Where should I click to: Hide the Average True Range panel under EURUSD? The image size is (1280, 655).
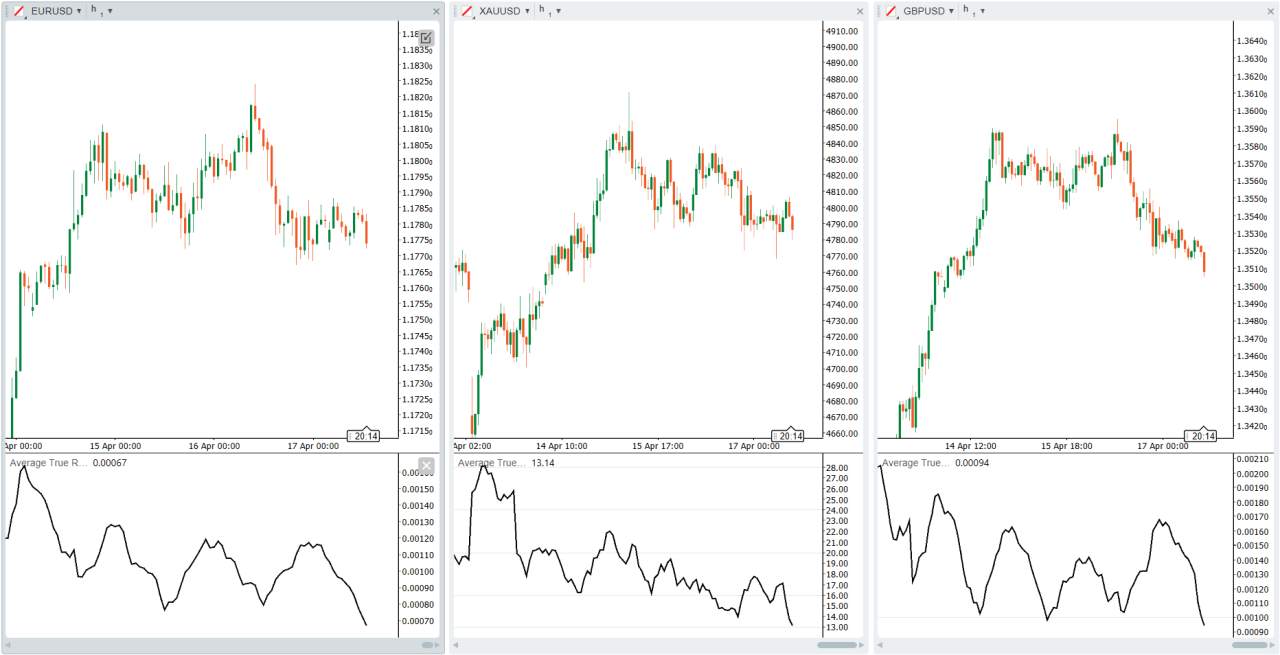426,465
